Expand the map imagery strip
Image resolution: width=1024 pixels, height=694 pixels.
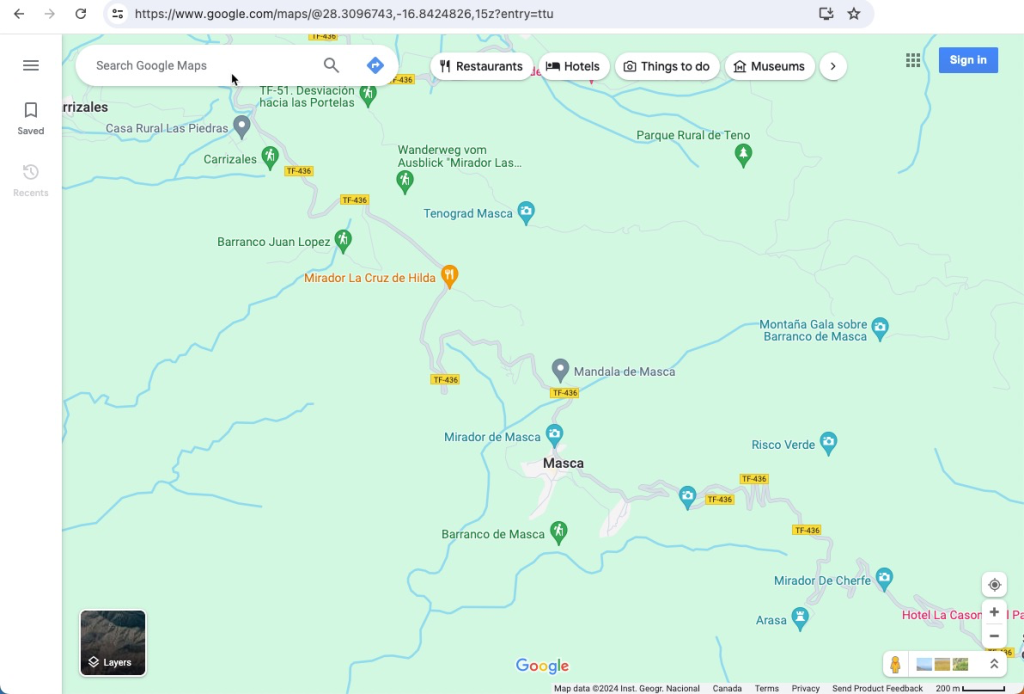994,664
